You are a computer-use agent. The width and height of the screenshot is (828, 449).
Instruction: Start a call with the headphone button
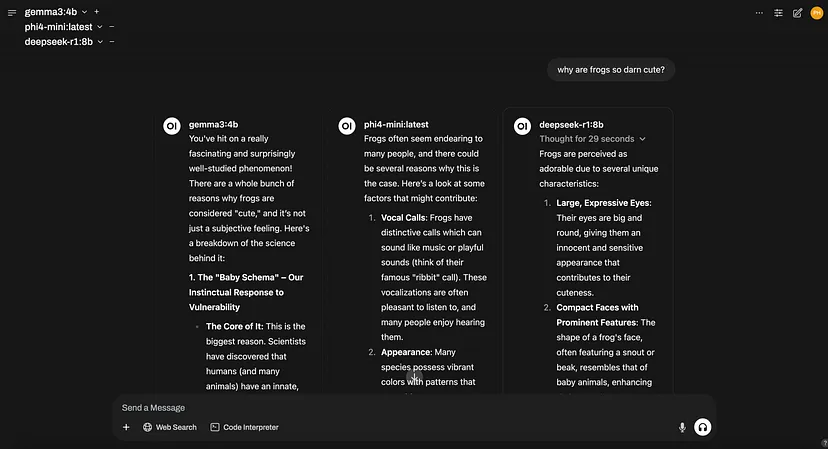pos(702,427)
